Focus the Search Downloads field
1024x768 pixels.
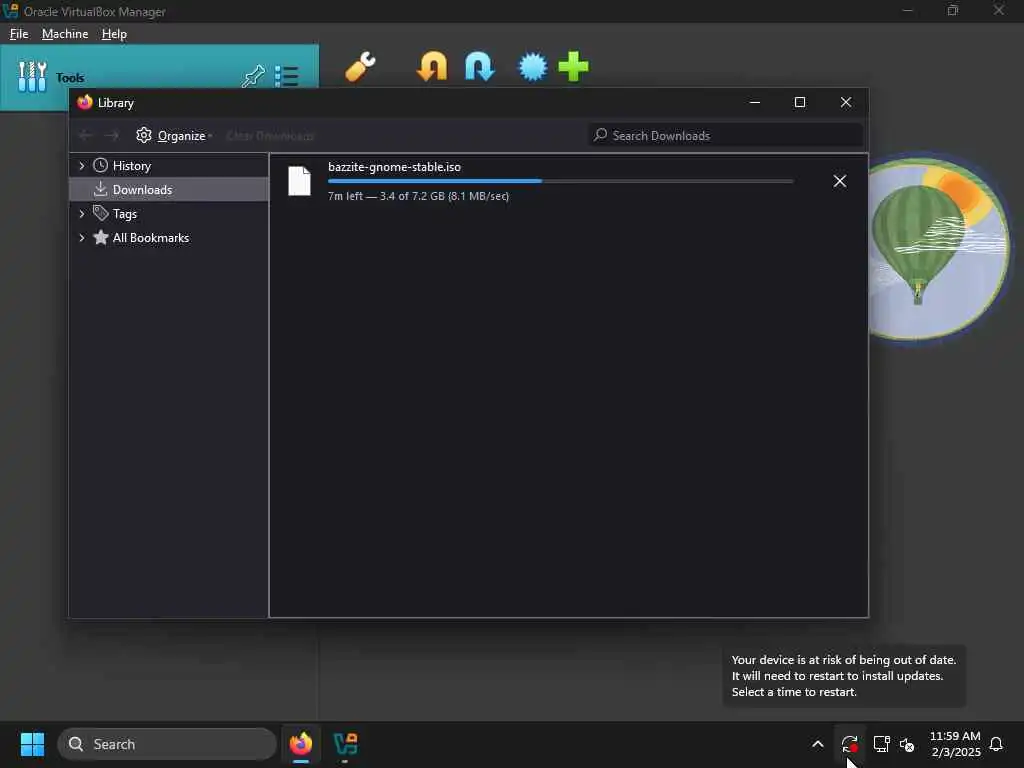pos(725,135)
